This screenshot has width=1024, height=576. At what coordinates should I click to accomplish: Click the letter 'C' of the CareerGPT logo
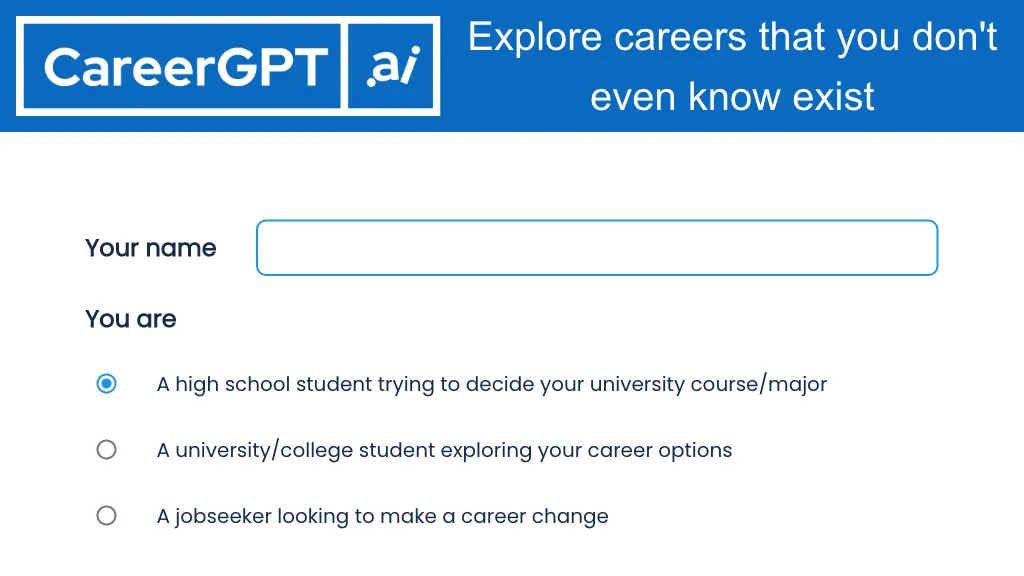62,67
